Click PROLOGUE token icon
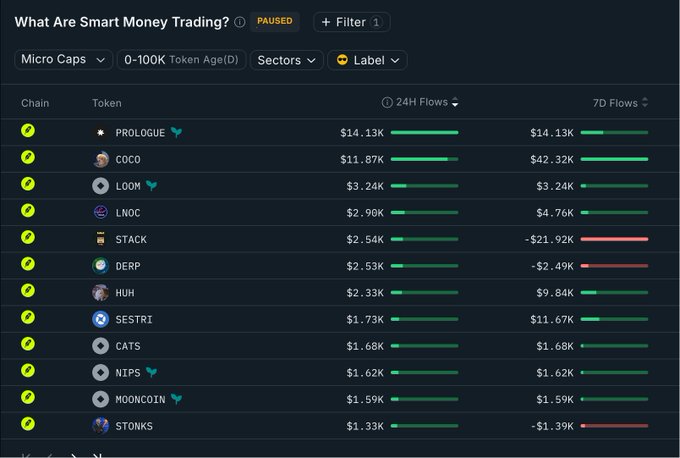The height and width of the screenshot is (458, 680). click(x=101, y=133)
